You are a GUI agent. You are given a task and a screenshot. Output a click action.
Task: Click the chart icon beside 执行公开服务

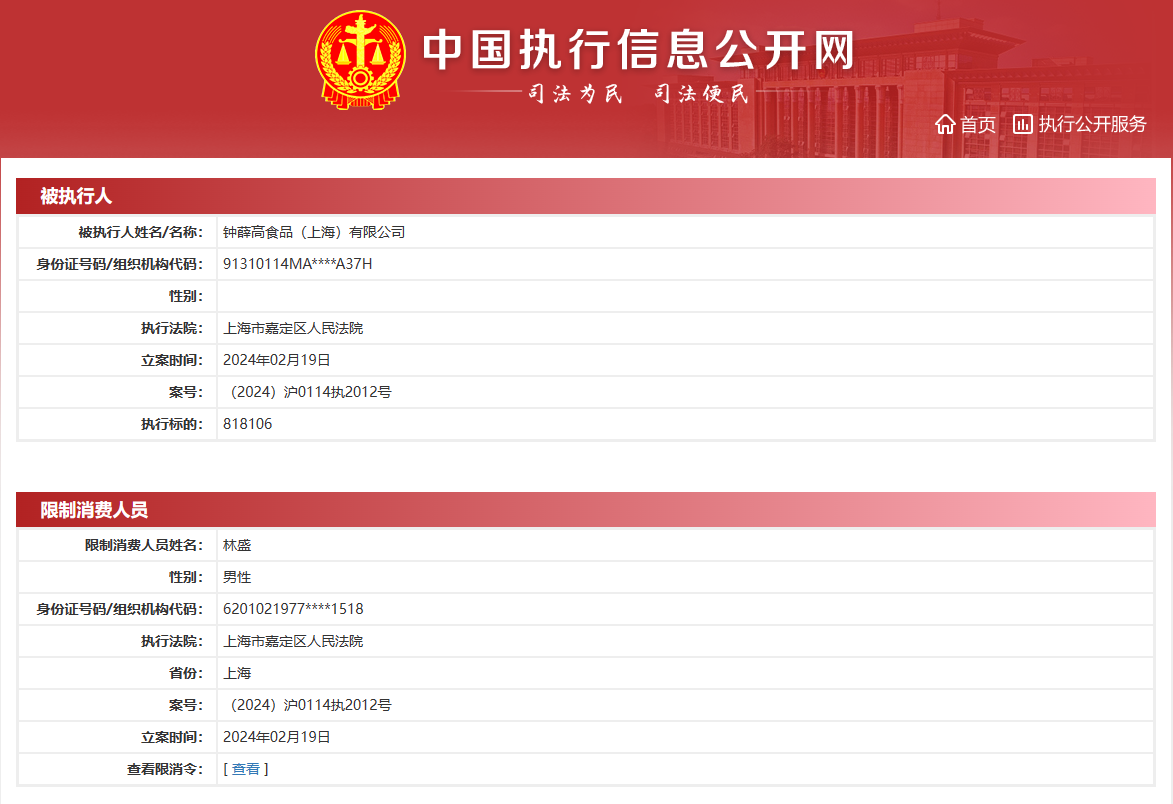1023,124
